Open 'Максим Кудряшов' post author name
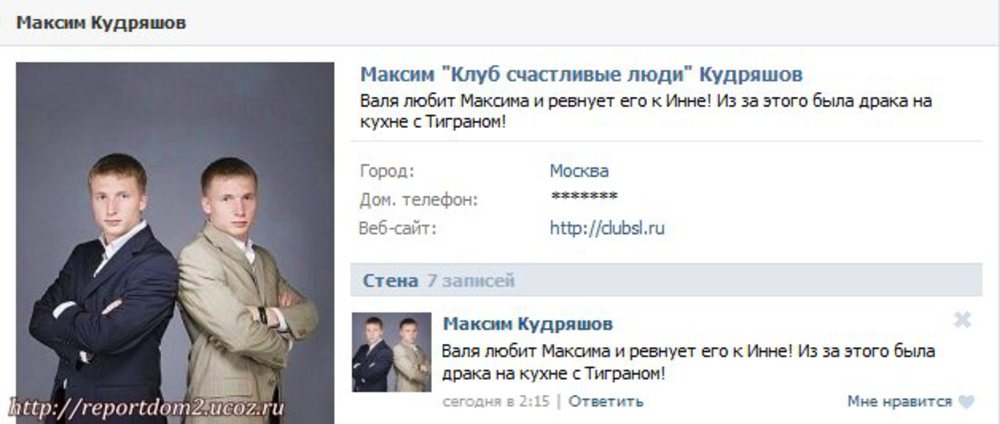Screen dimensions: 1000x424 [527, 324]
